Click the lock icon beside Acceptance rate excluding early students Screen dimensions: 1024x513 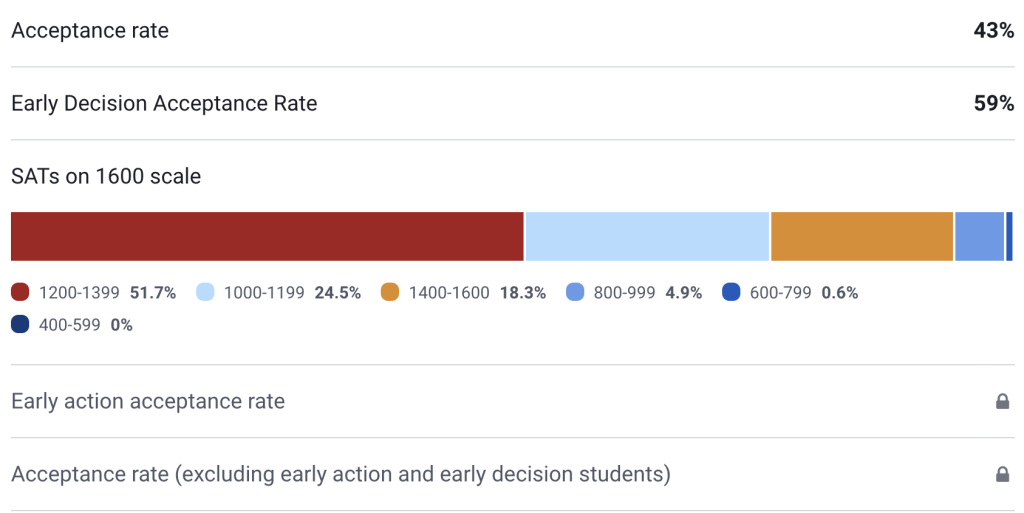point(1002,474)
